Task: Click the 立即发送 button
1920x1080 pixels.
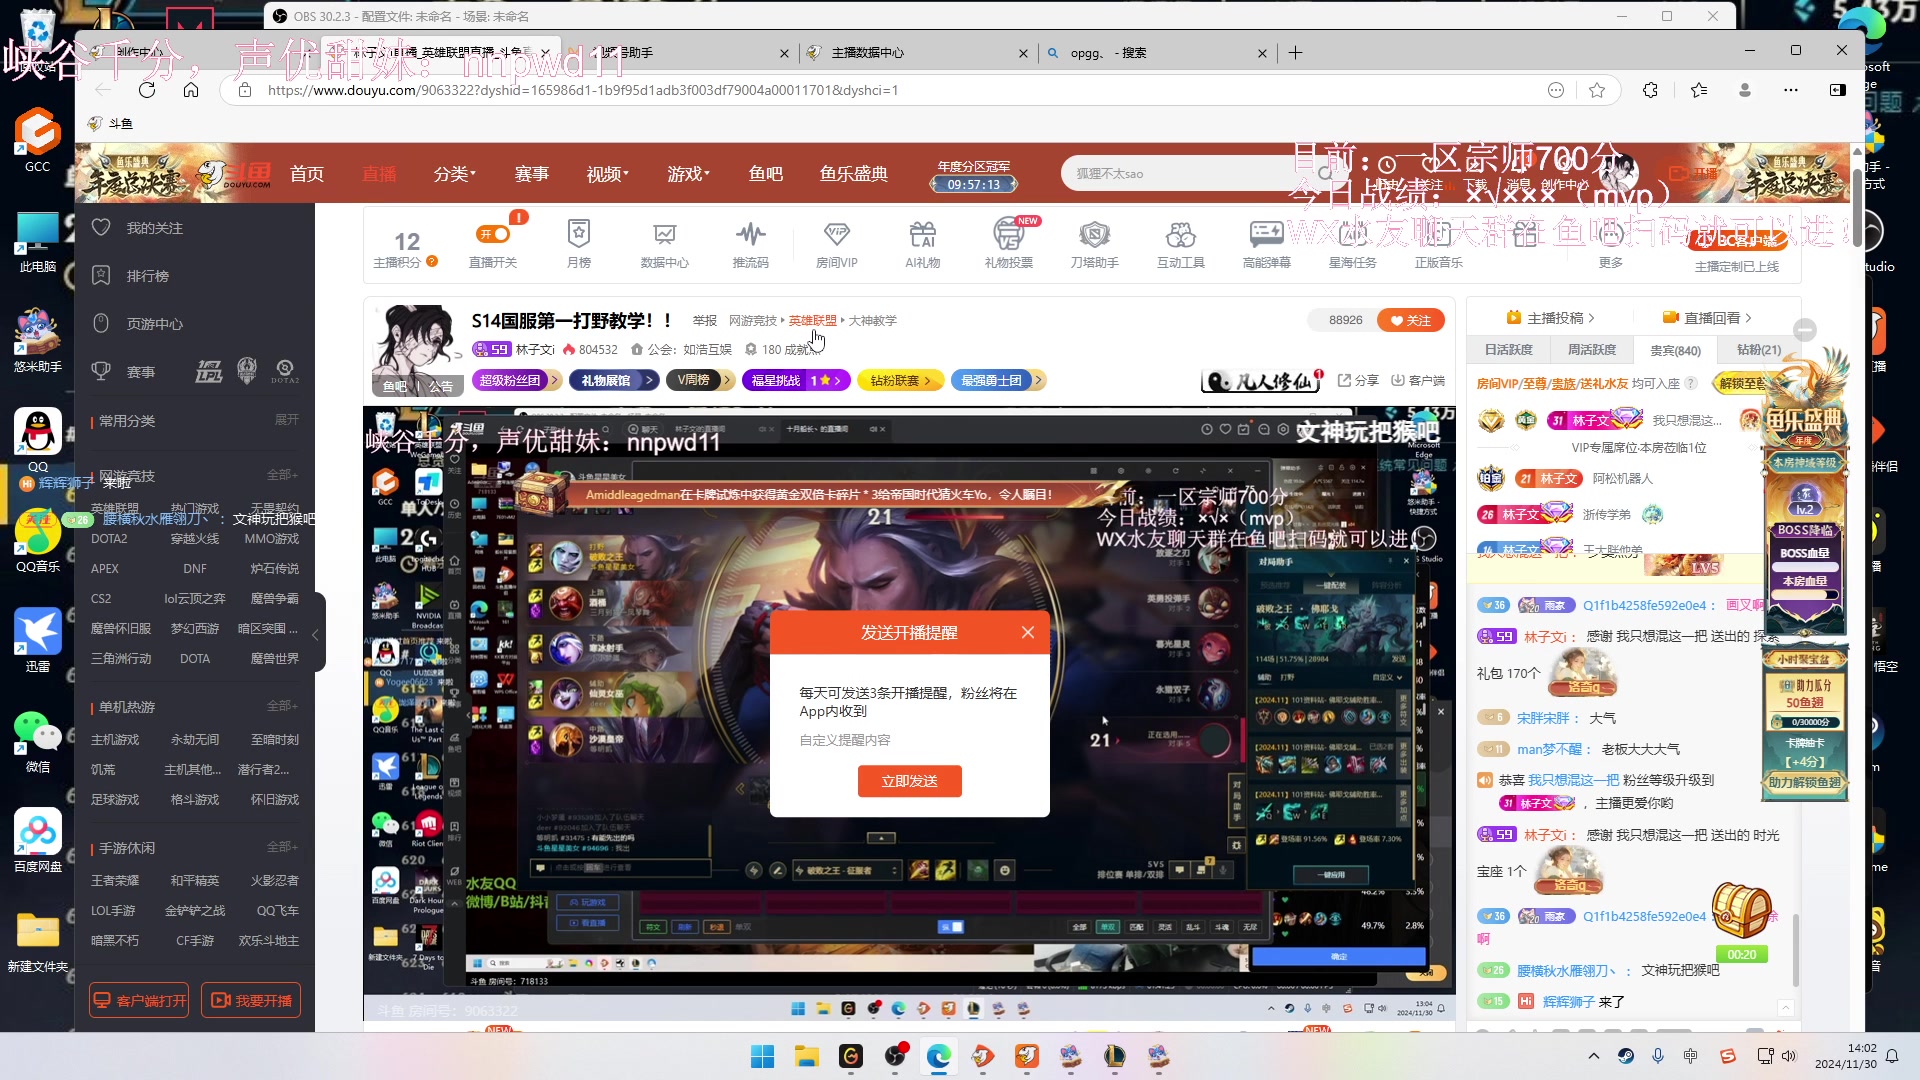Action: tap(910, 781)
